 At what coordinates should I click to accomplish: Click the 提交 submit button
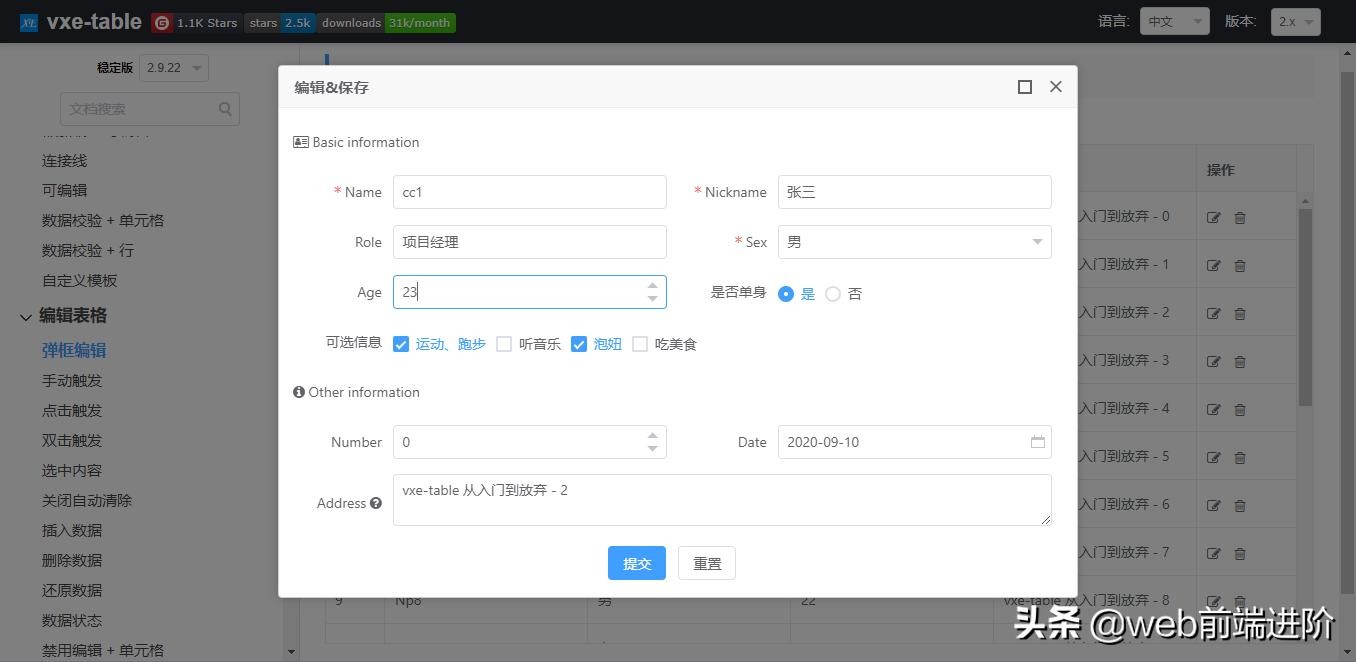pyautogui.click(x=636, y=563)
